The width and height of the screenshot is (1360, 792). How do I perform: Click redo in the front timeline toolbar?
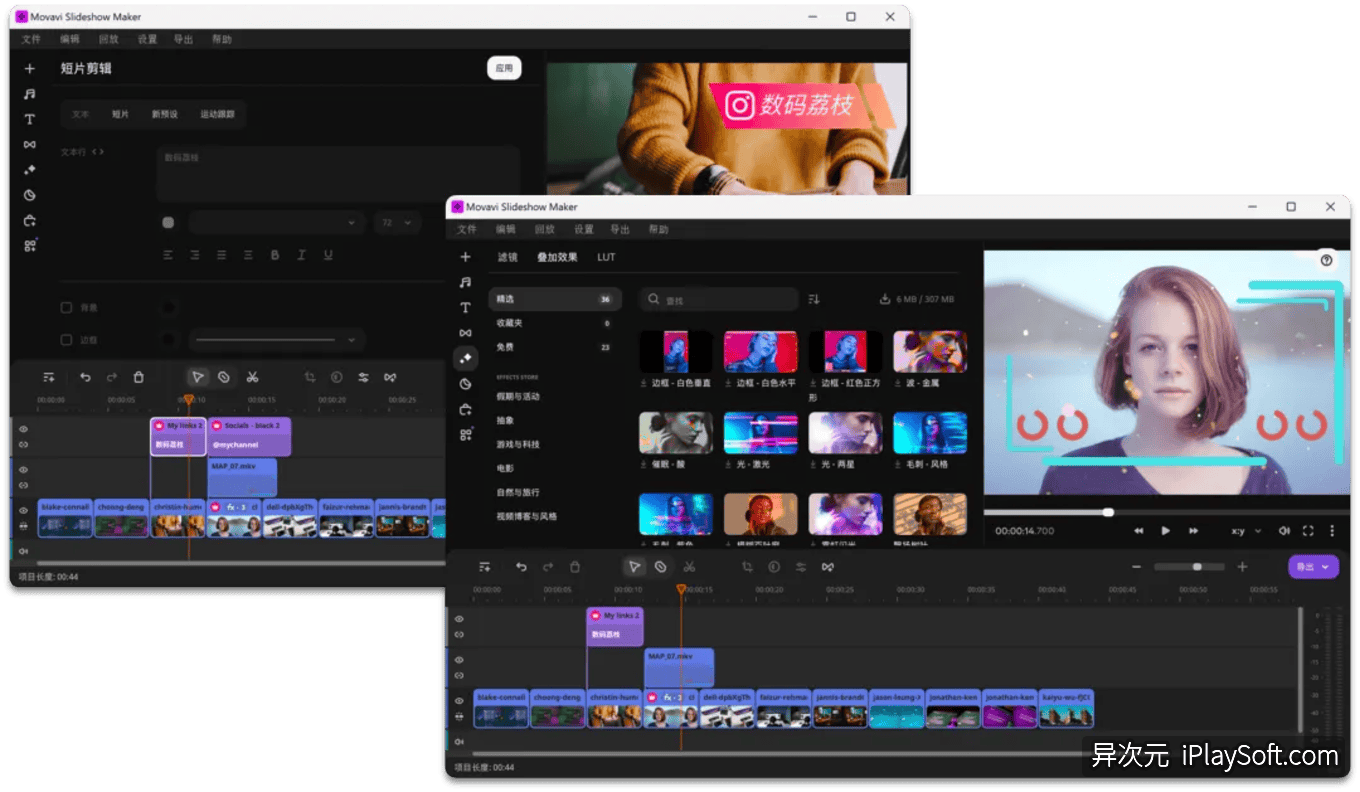548,567
